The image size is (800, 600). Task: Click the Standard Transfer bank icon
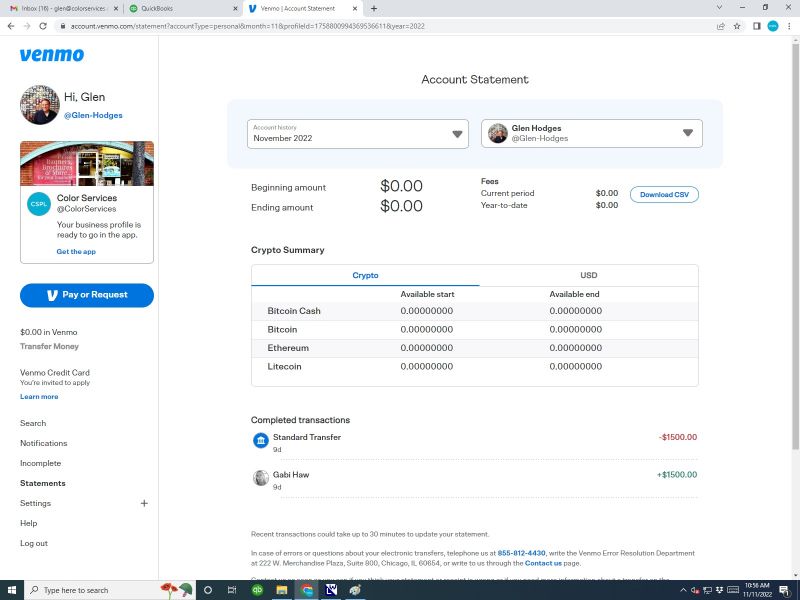click(x=261, y=441)
